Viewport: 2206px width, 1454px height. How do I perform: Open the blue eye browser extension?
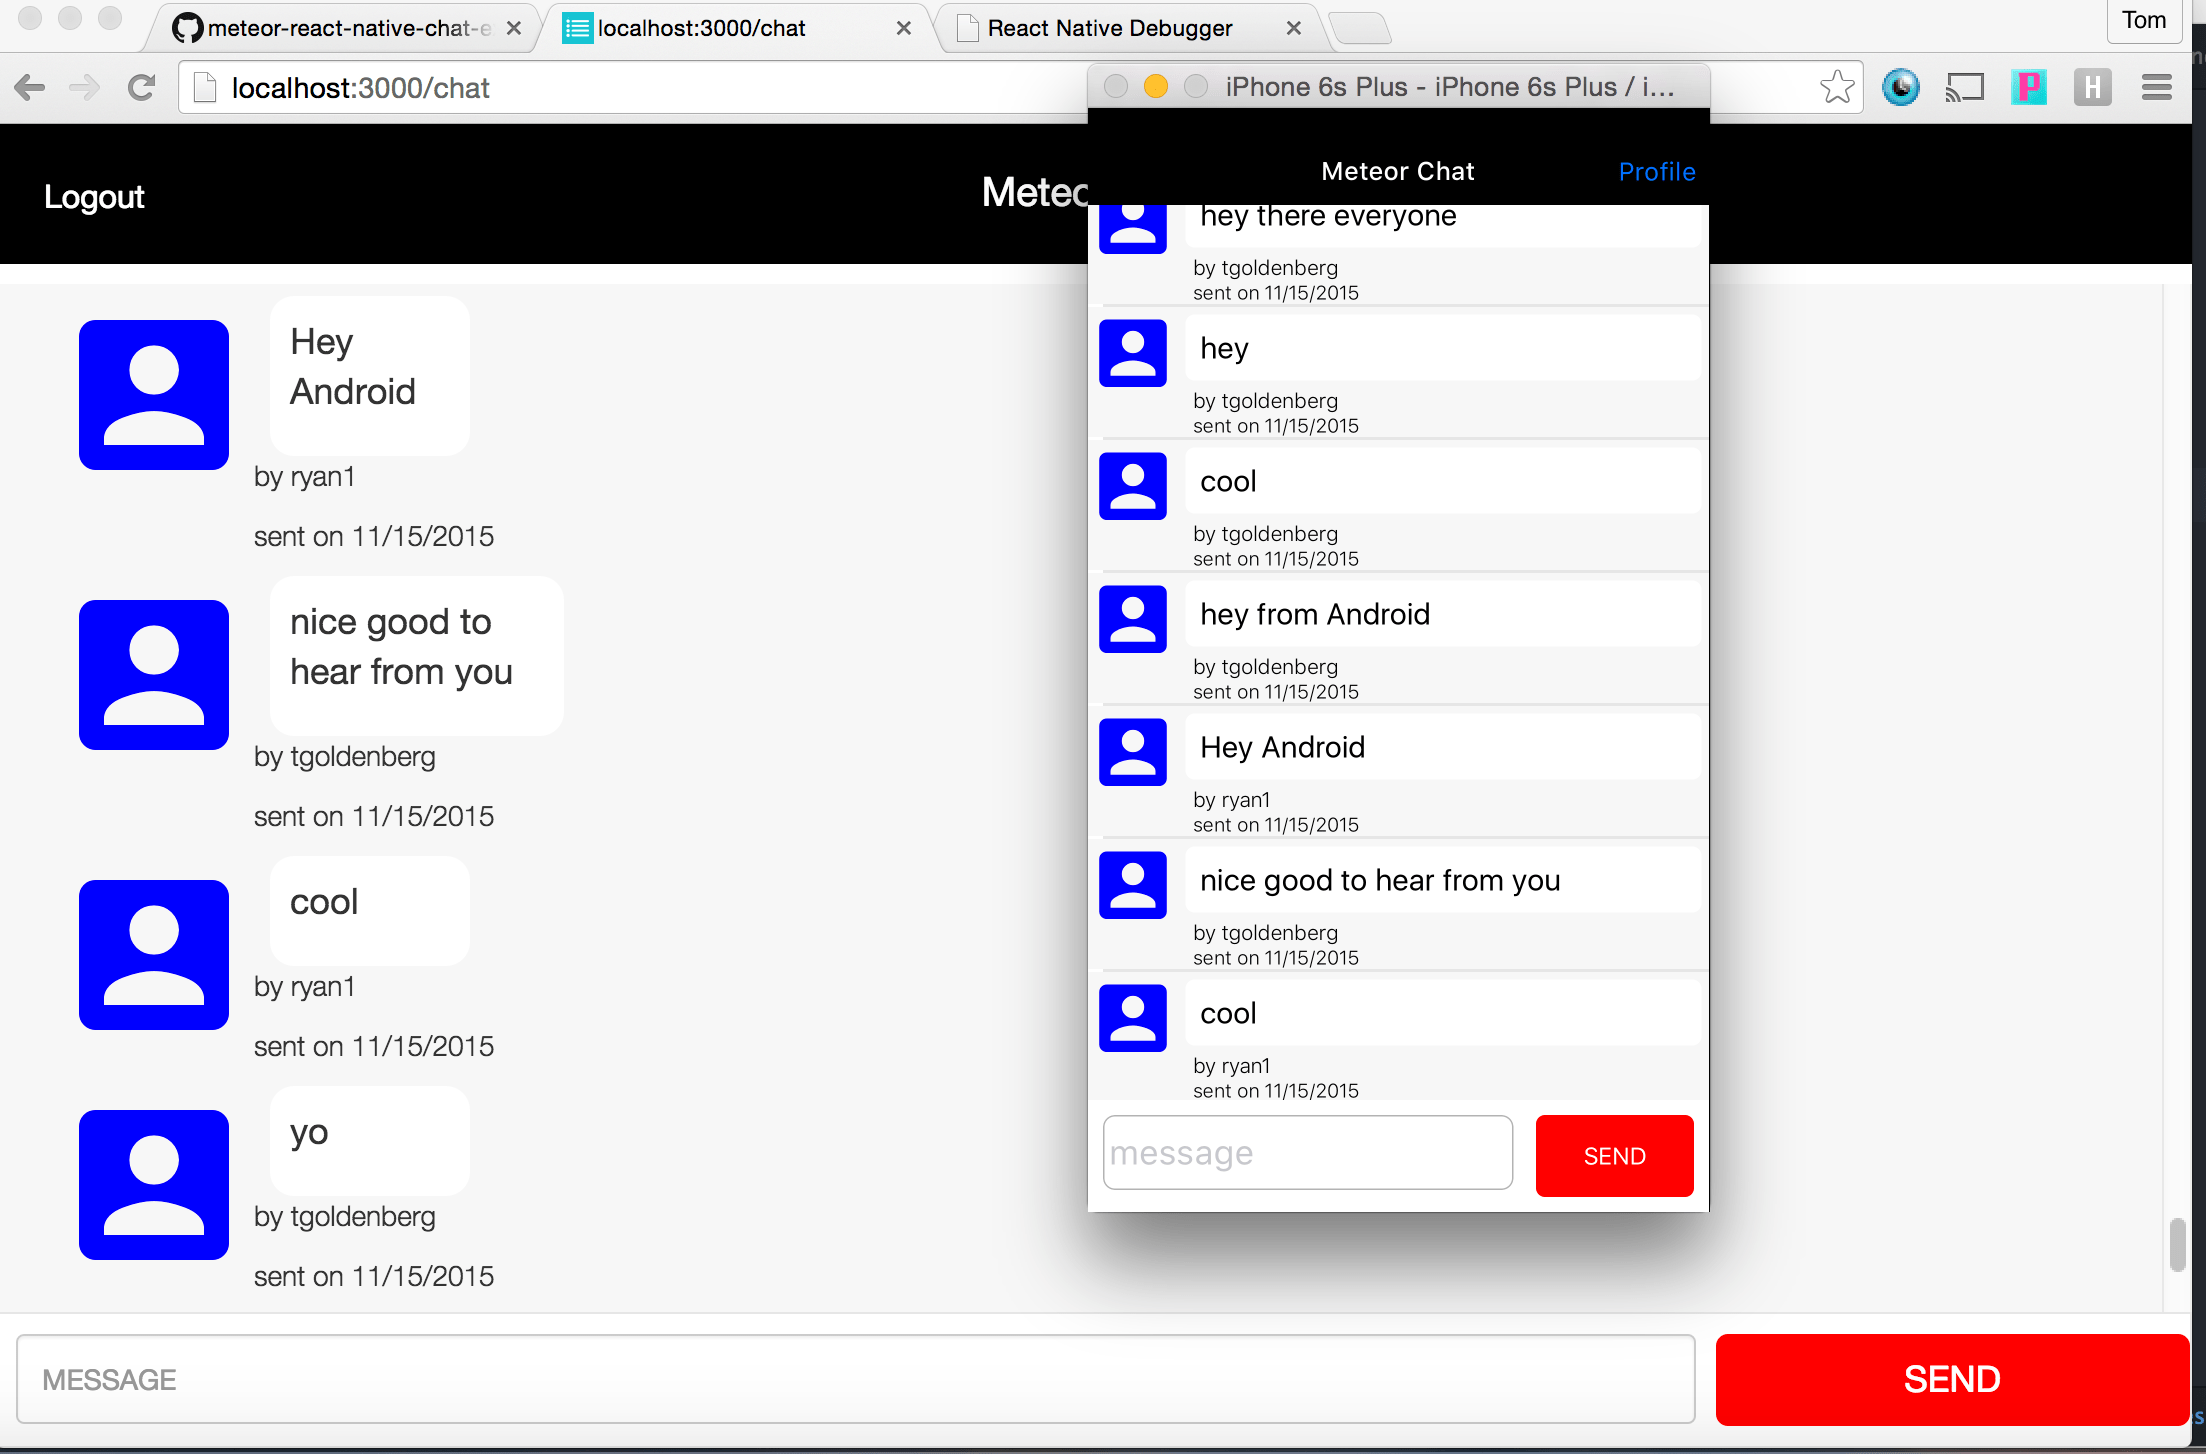(1901, 88)
